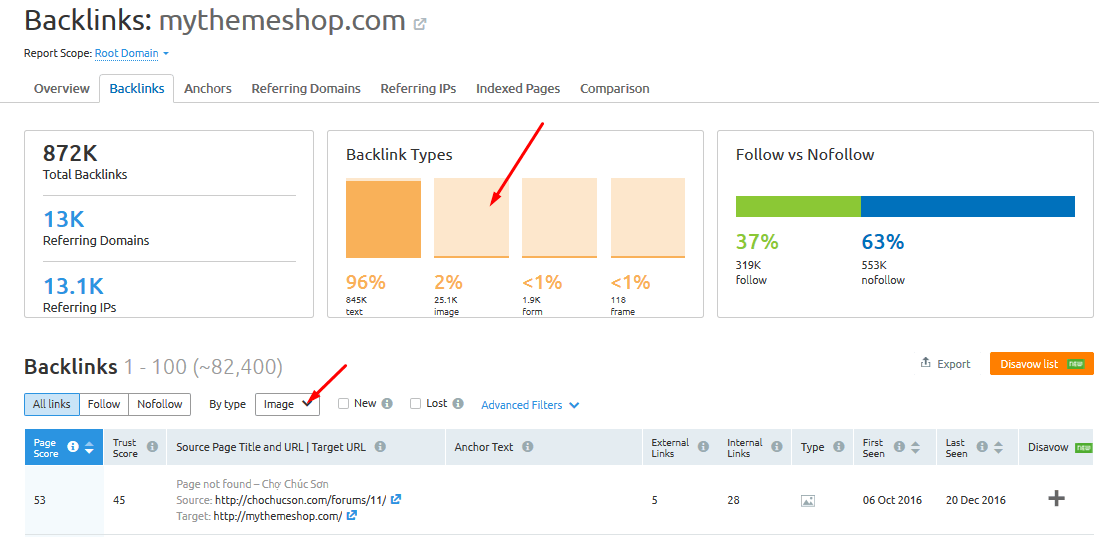
Task: Select All links filter toggle
Action: [52, 405]
